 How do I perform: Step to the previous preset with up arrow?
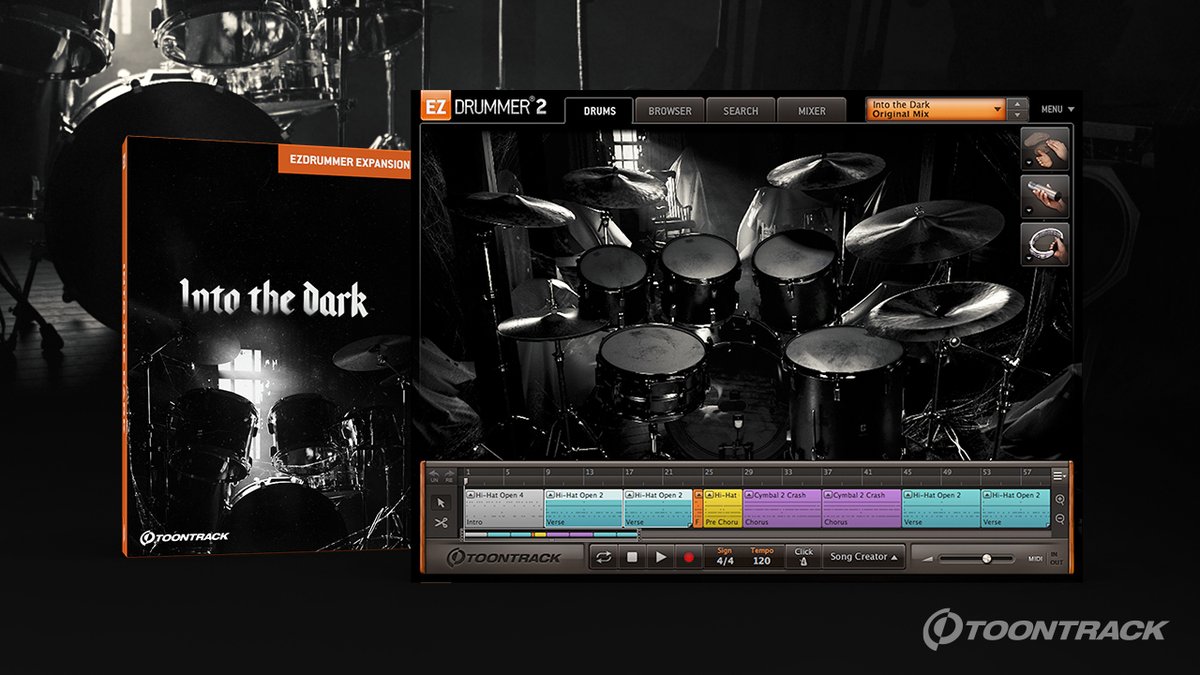pos(1017,104)
